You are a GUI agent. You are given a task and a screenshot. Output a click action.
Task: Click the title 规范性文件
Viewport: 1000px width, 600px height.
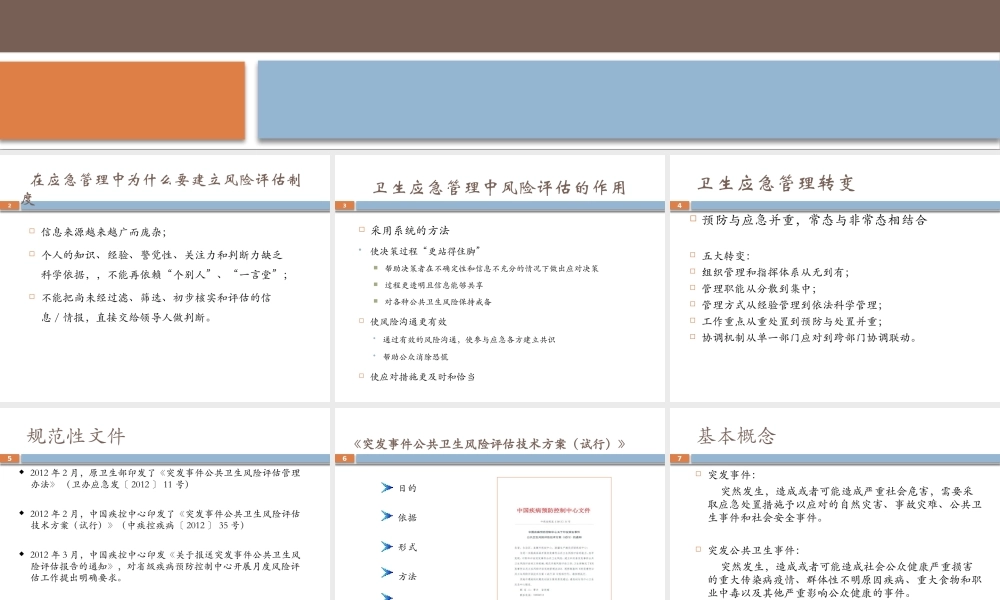click(76, 436)
